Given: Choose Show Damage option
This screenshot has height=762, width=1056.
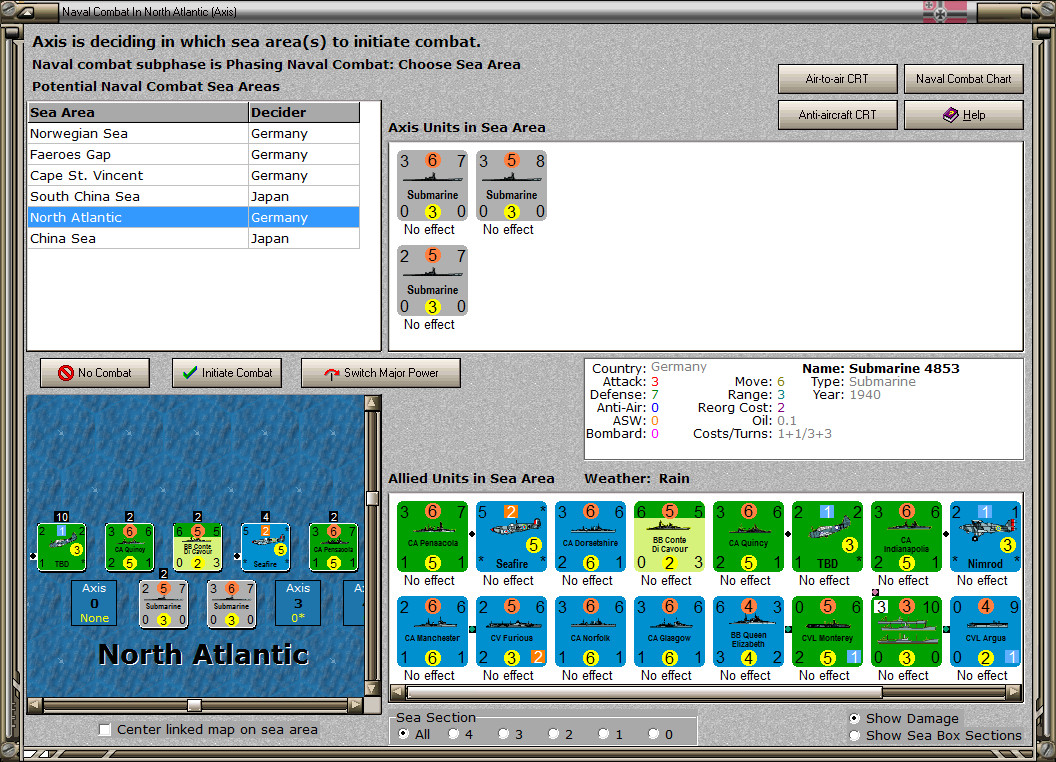Looking at the screenshot, I should tap(855, 718).
